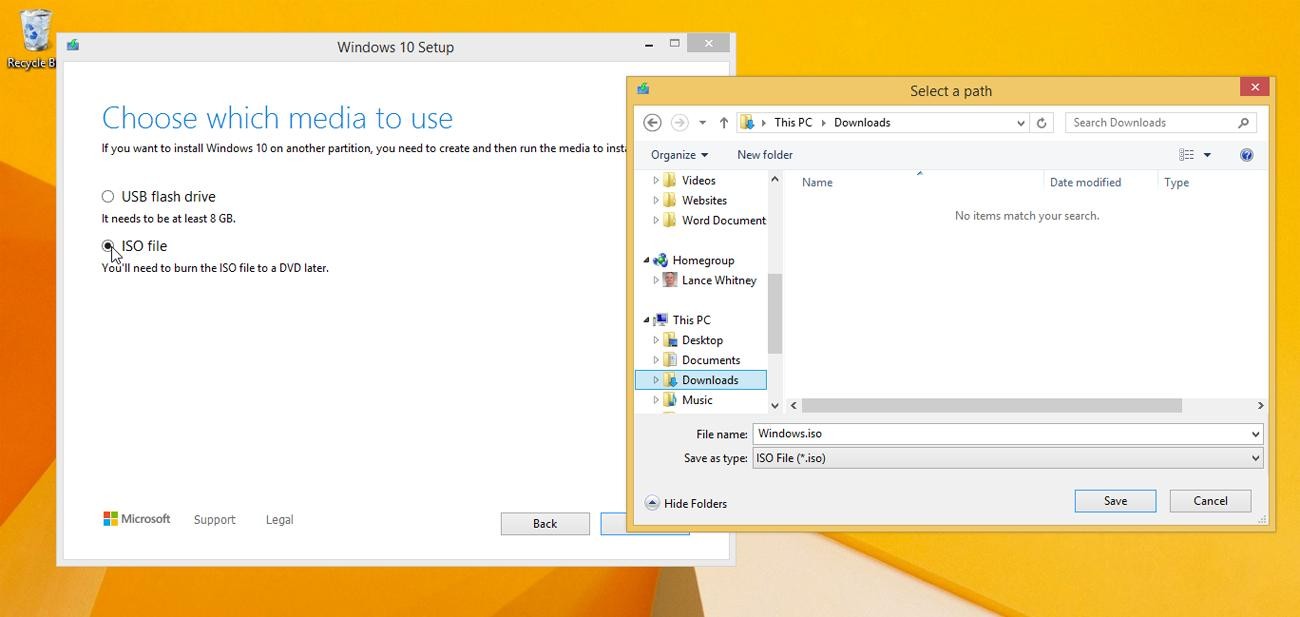Click Windows 10 Setup title bar icon
Screen dimensions: 1300x617
72,45
